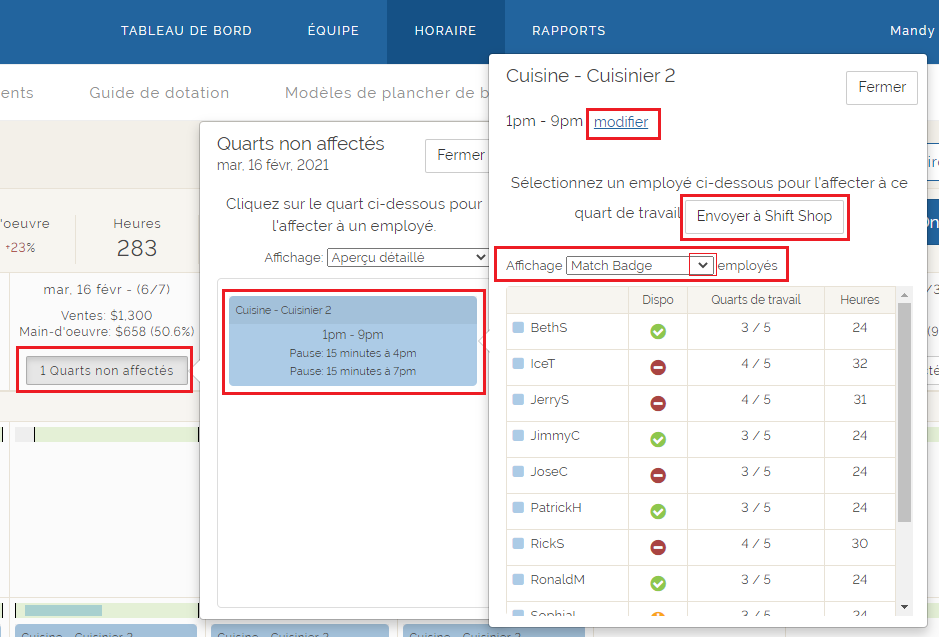Click PatrickH green availability checkmark
Screen dimensions: 939x637
point(658,511)
